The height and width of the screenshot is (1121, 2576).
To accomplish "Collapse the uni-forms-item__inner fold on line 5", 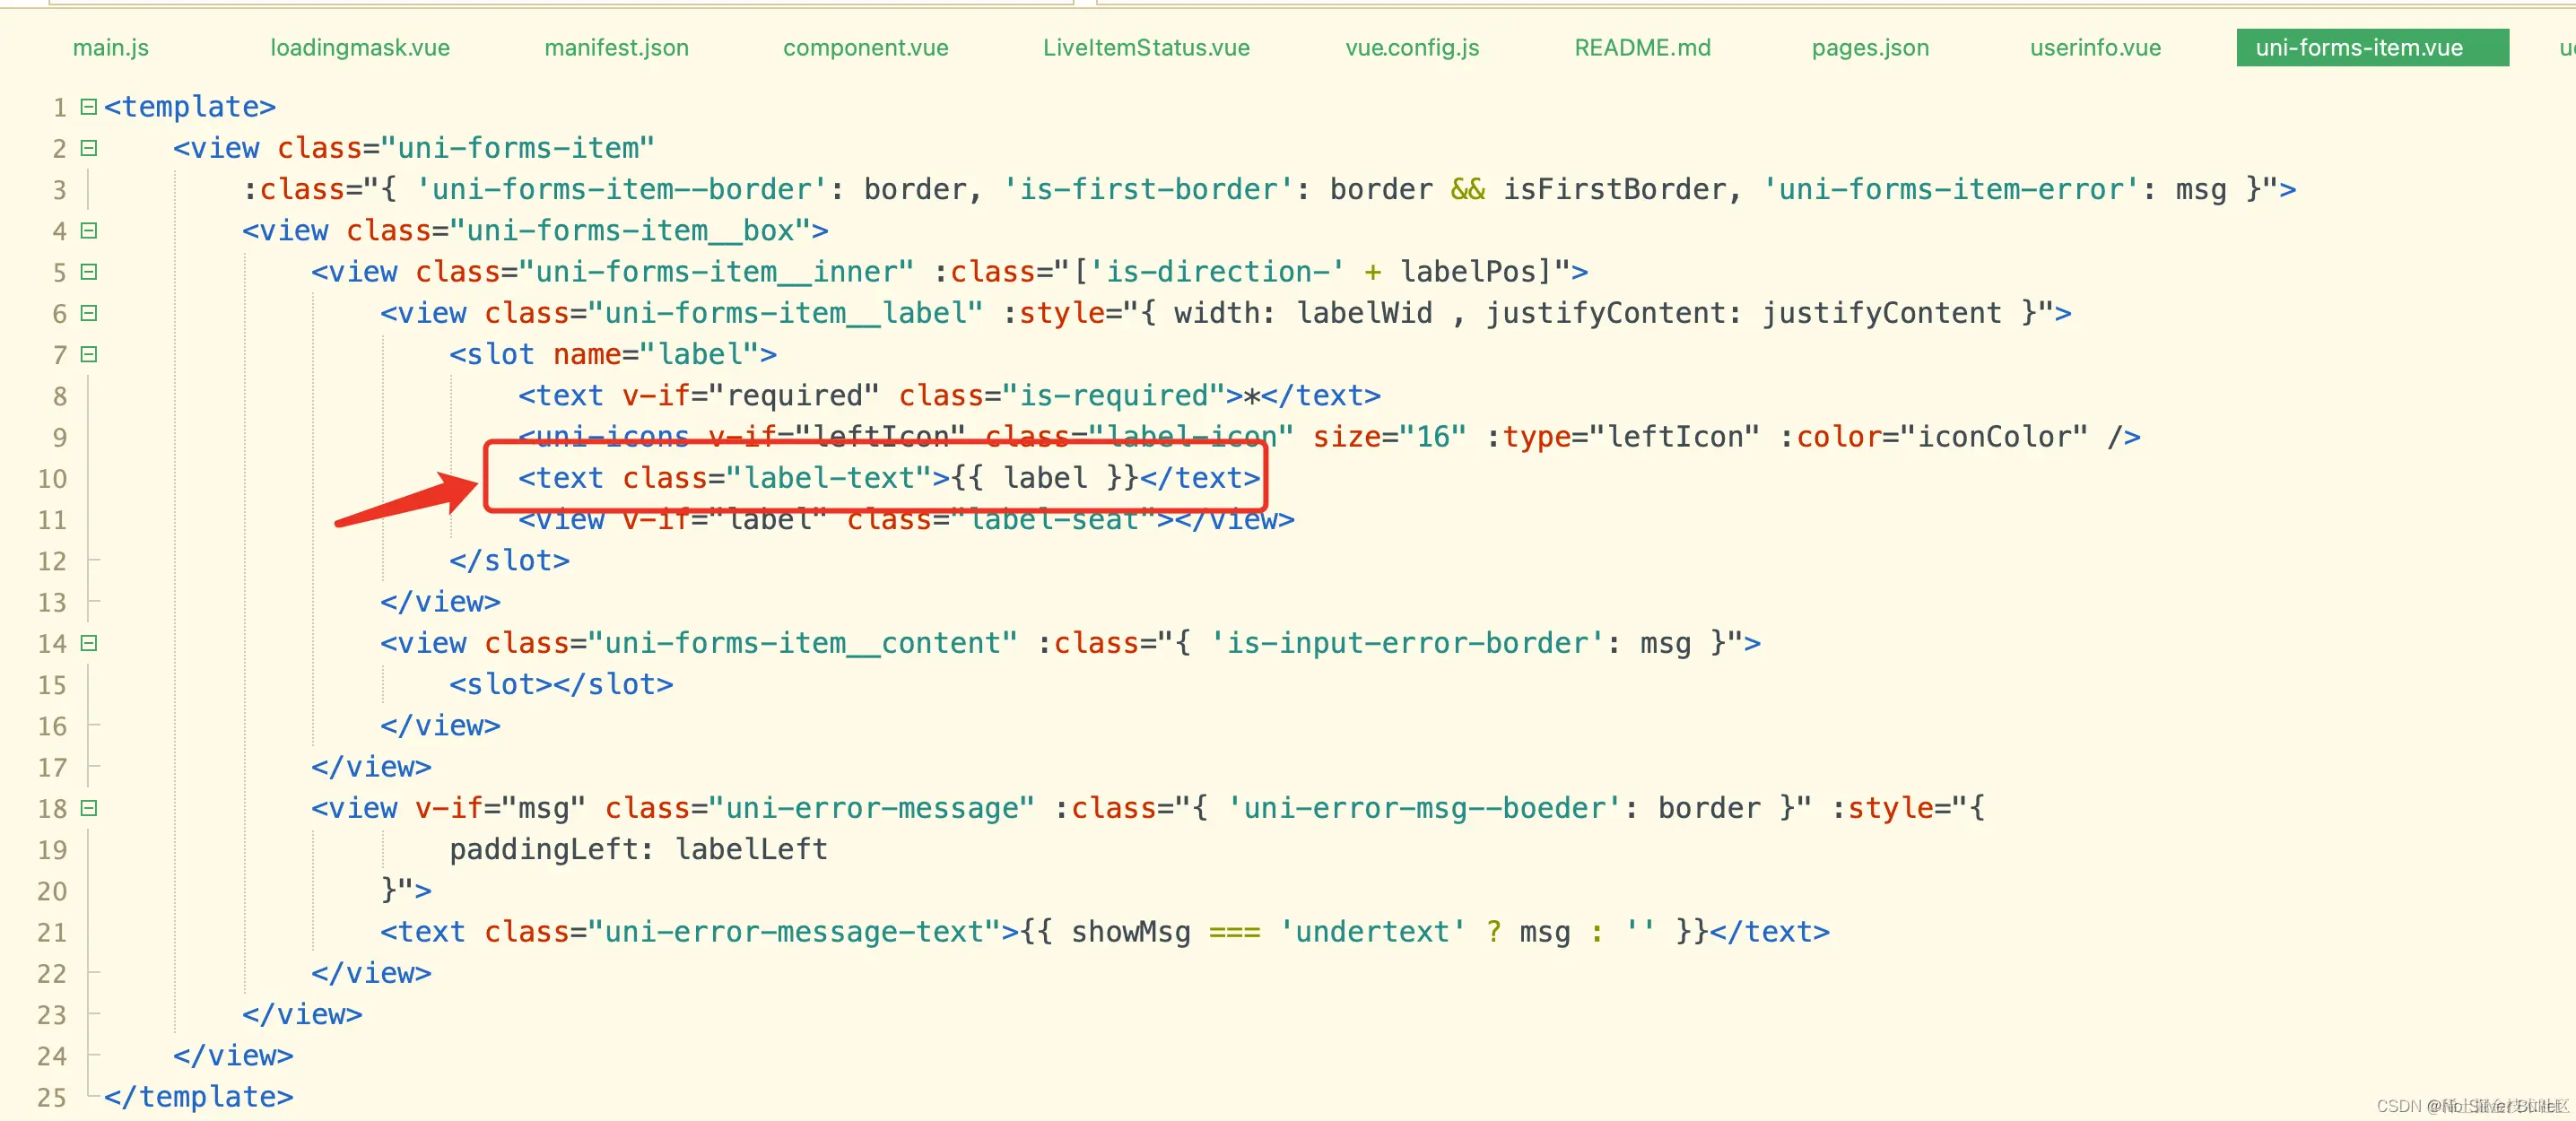I will tap(89, 271).
